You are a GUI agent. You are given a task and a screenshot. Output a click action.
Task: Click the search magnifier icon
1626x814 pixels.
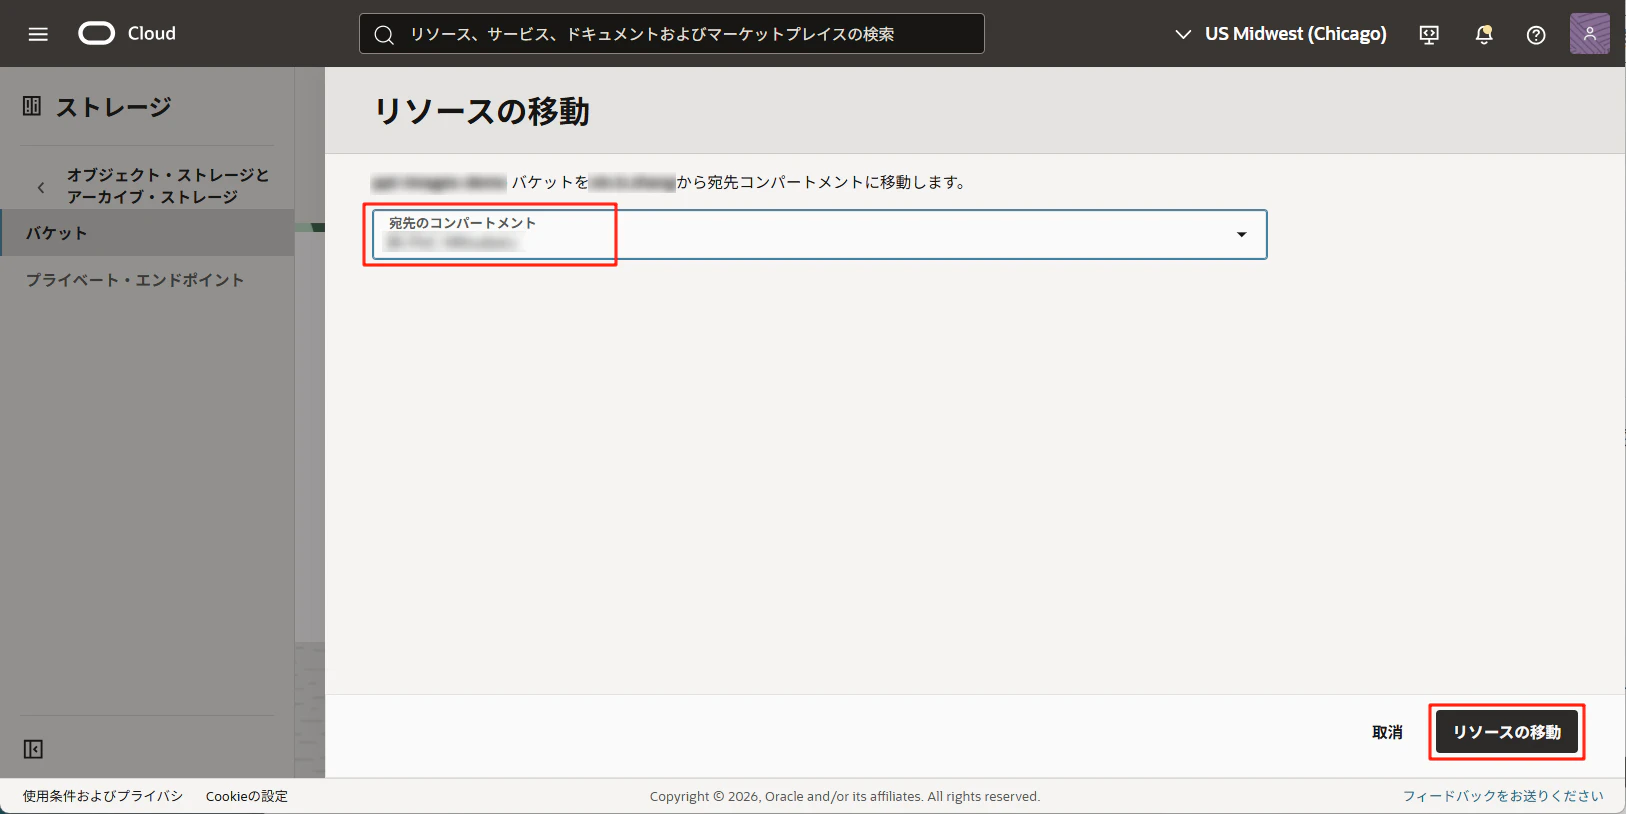[384, 35]
